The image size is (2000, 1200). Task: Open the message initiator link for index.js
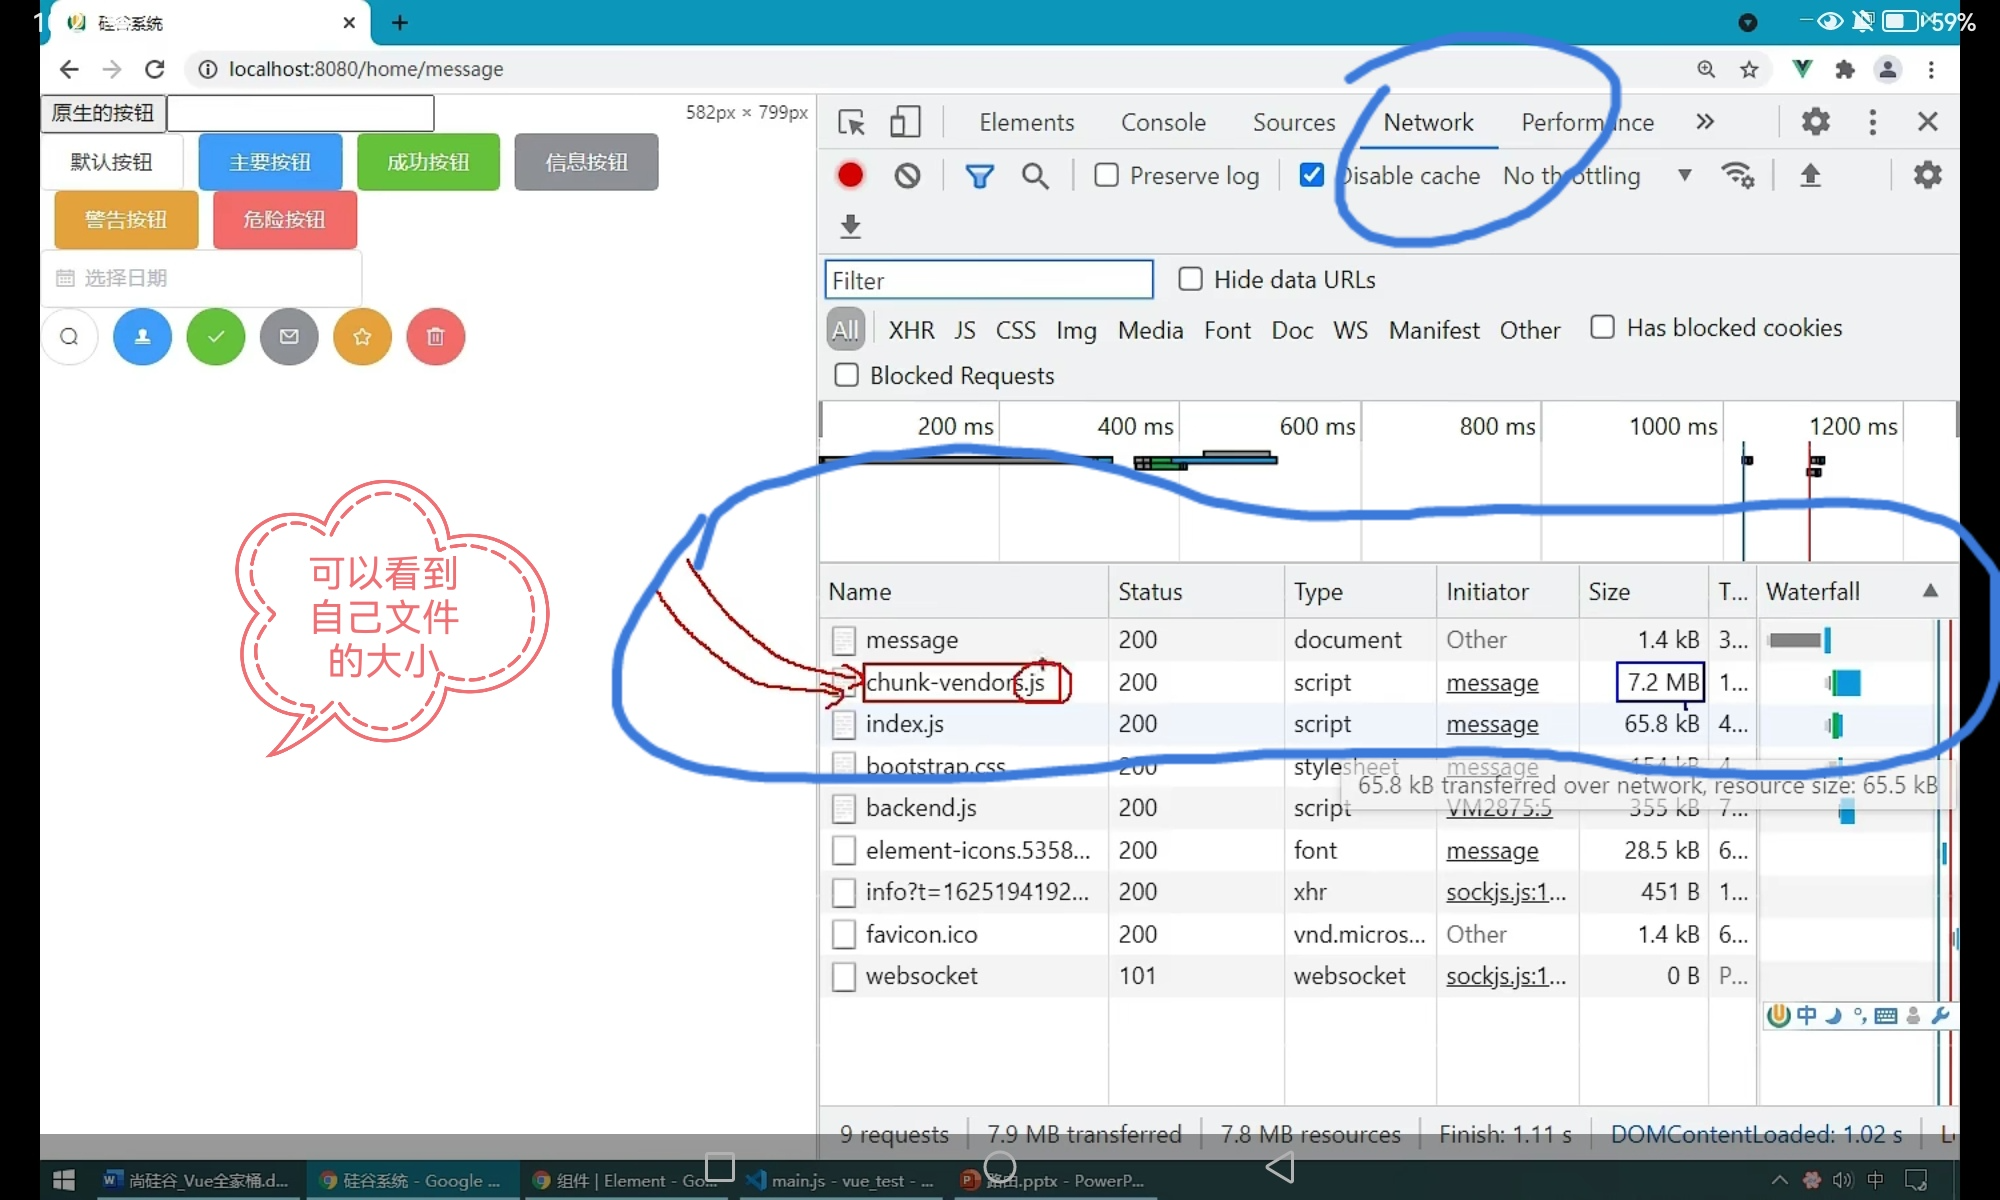point(1492,724)
